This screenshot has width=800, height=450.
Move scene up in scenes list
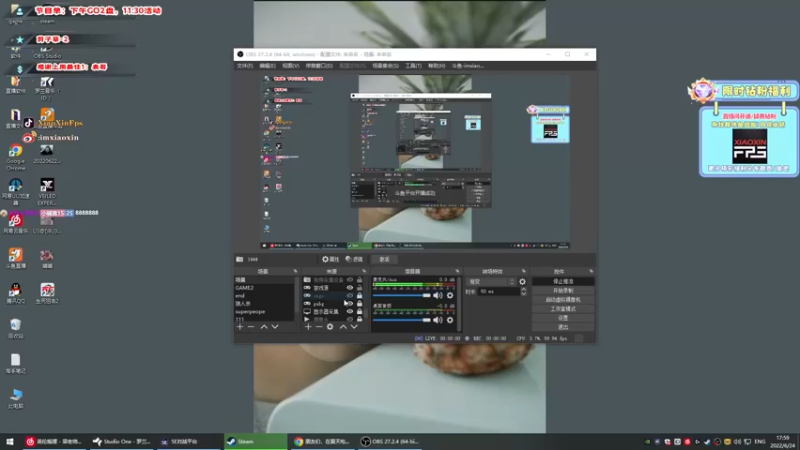coord(264,327)
